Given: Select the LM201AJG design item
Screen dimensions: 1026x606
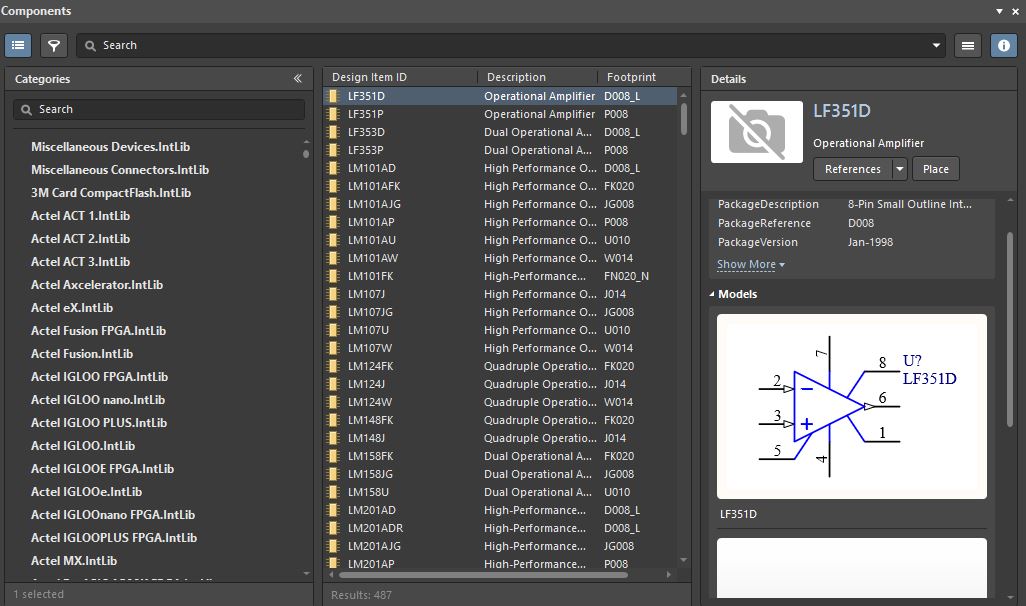Looking at the screenshot, I should coord(374,546).
